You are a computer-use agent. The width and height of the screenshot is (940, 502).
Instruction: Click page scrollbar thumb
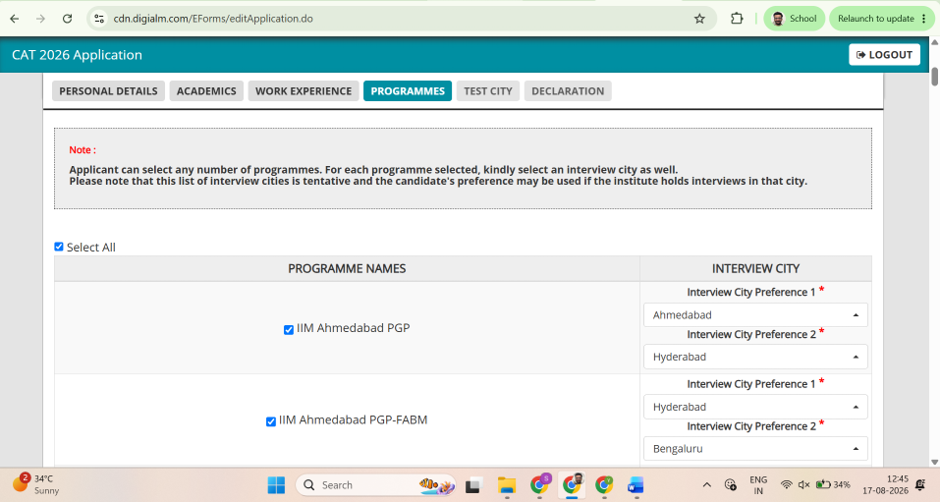click(x=935, y=77)
